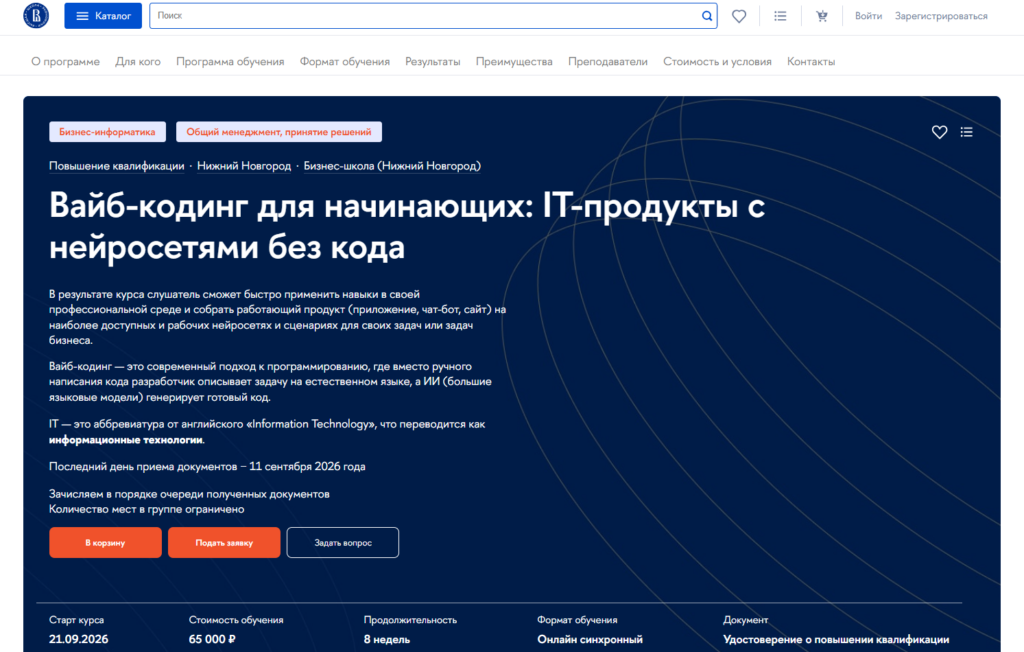Go to Программа обучения section

230,61
